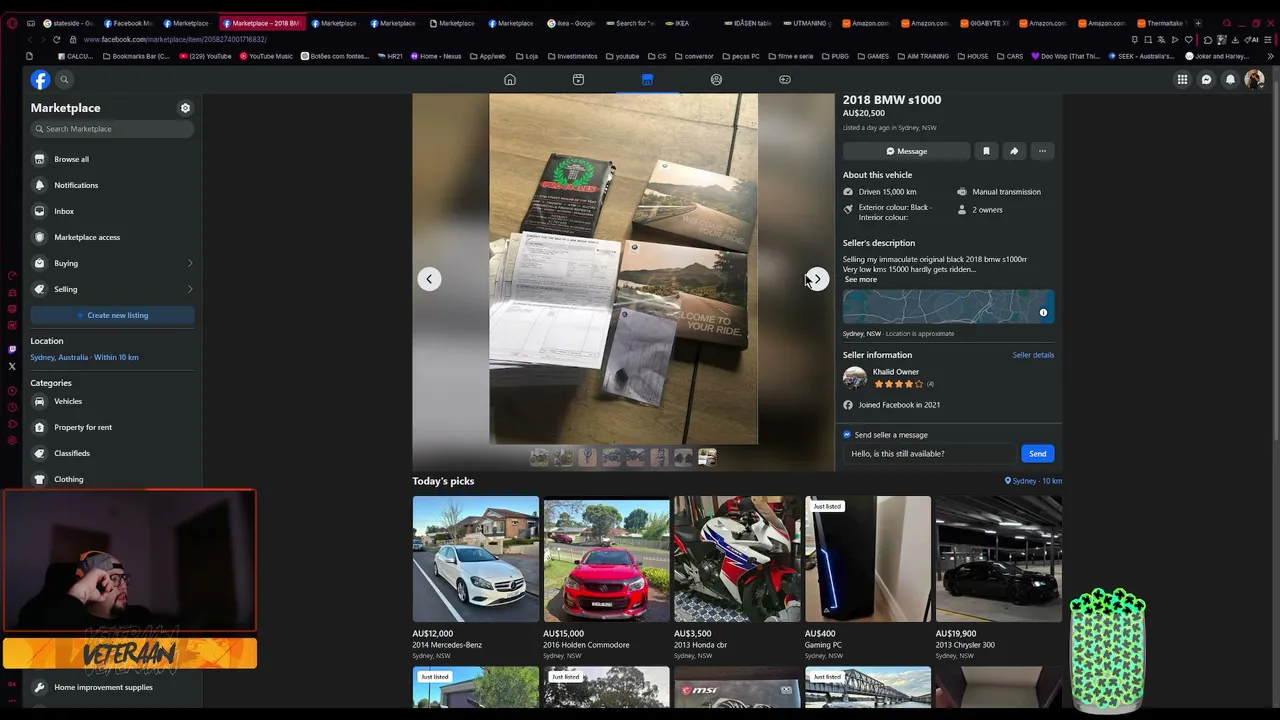Open the GAMES bookmarks folder
The image size is (1280, 720).
(x=873, y=56)
